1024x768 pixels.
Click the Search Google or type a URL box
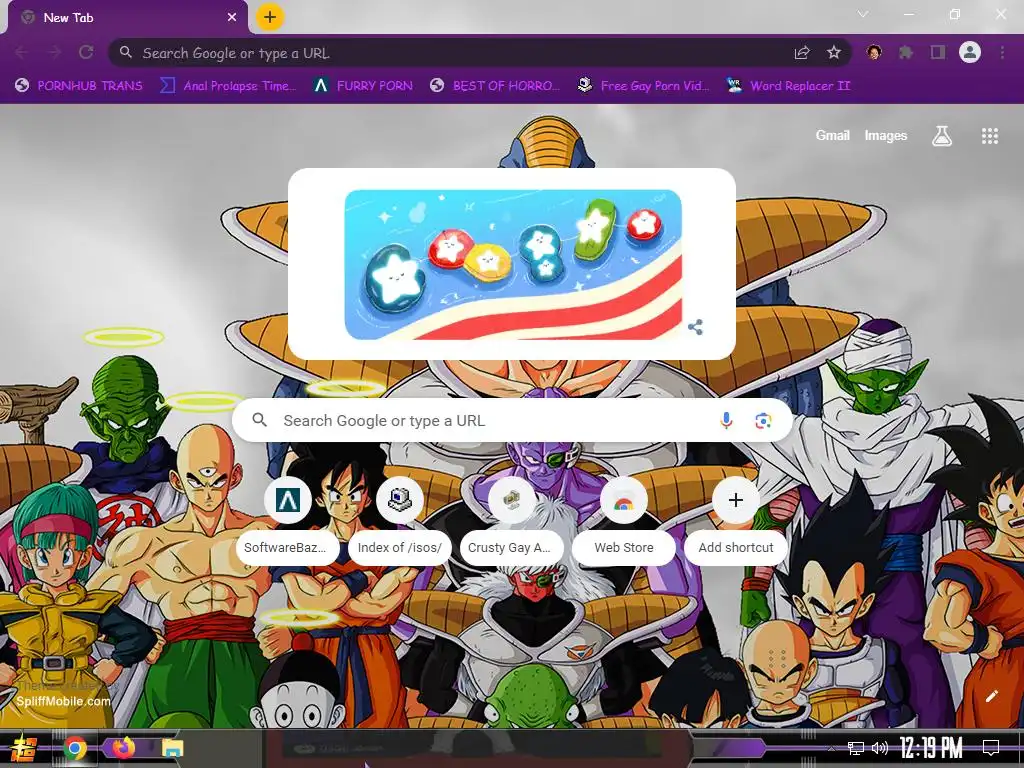(513, 421)
